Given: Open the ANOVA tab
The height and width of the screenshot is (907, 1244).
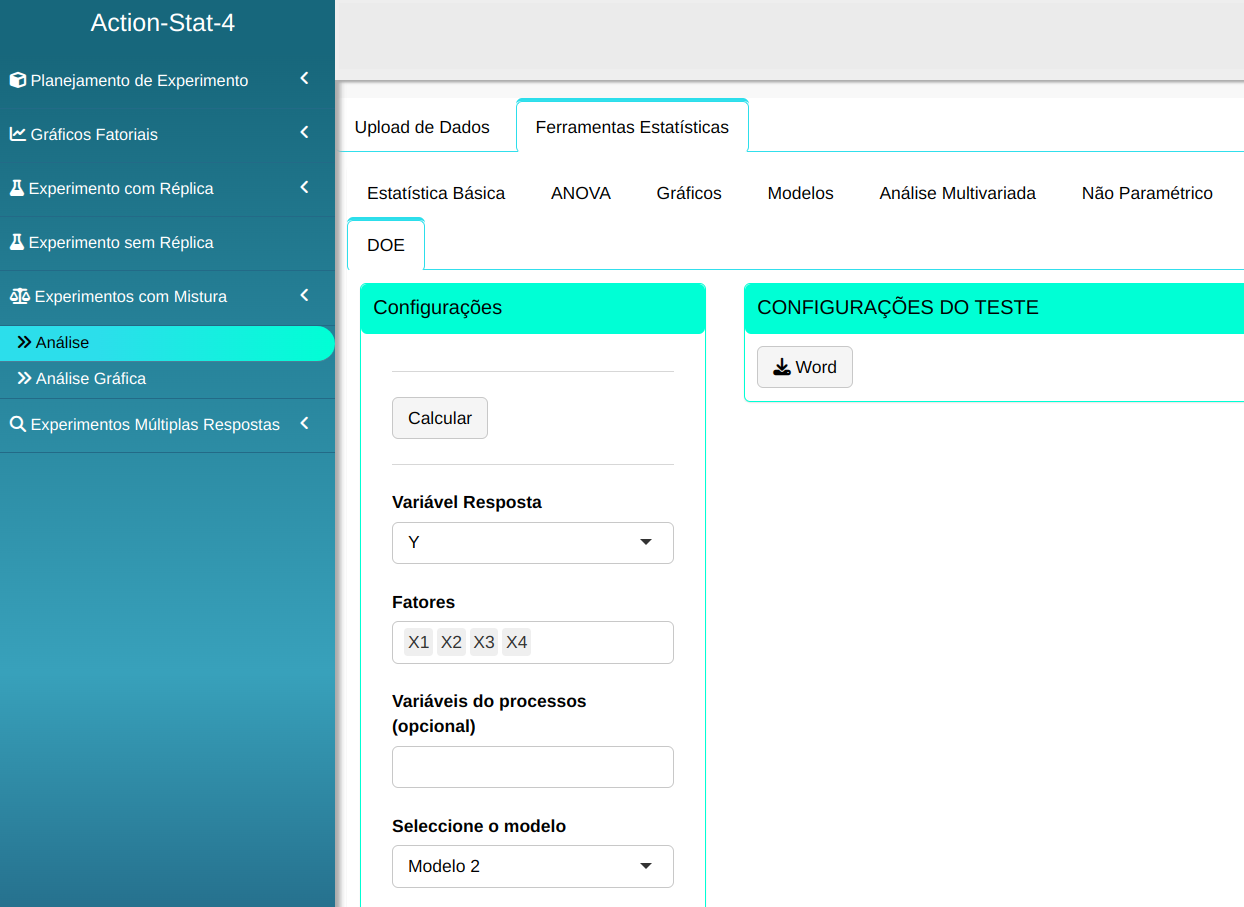Looking at the screenshot, I should 580,193.
